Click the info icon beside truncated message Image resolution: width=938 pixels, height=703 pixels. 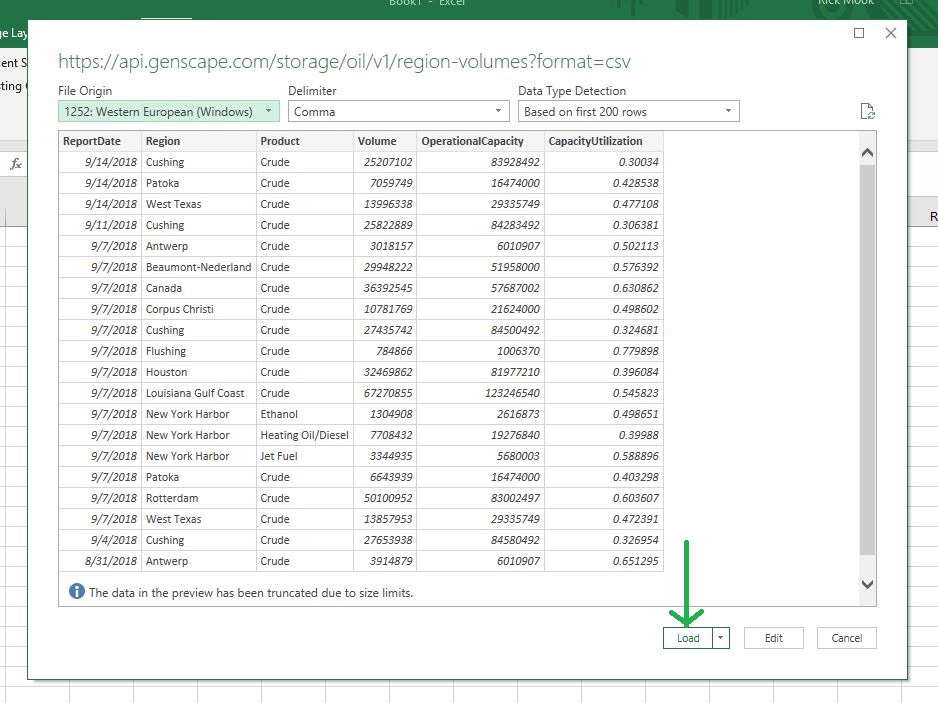pyautogui.click(x=77, y=592)
